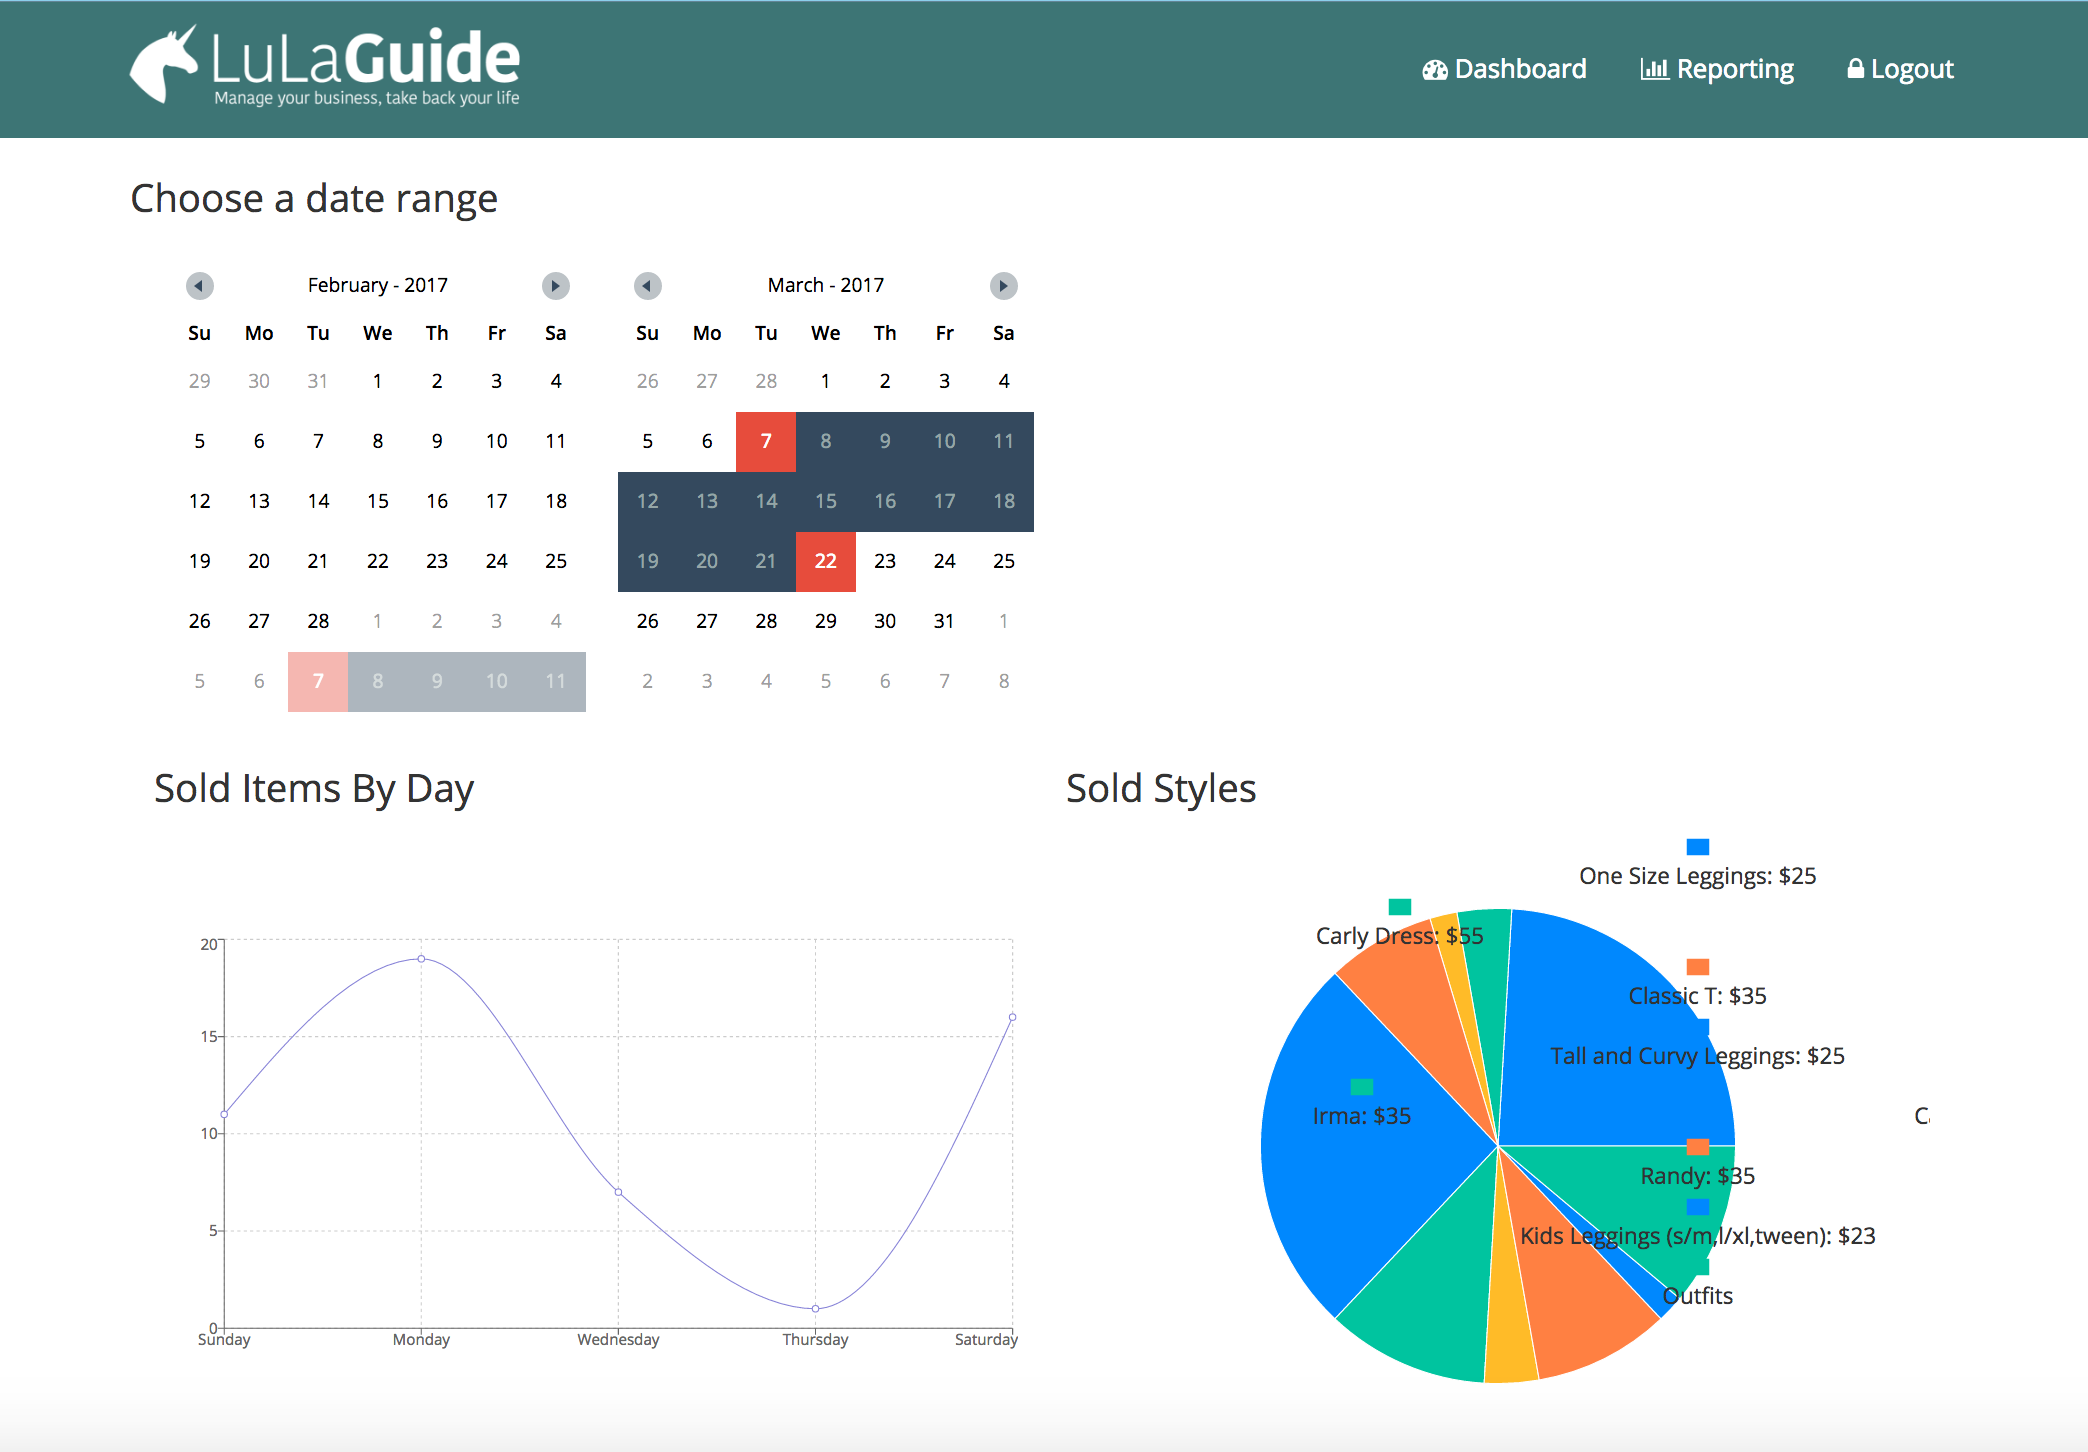This screenshot has height=1452, width=2088.
Task: Pick March 29 on the calendar
Action: point(825,621)
